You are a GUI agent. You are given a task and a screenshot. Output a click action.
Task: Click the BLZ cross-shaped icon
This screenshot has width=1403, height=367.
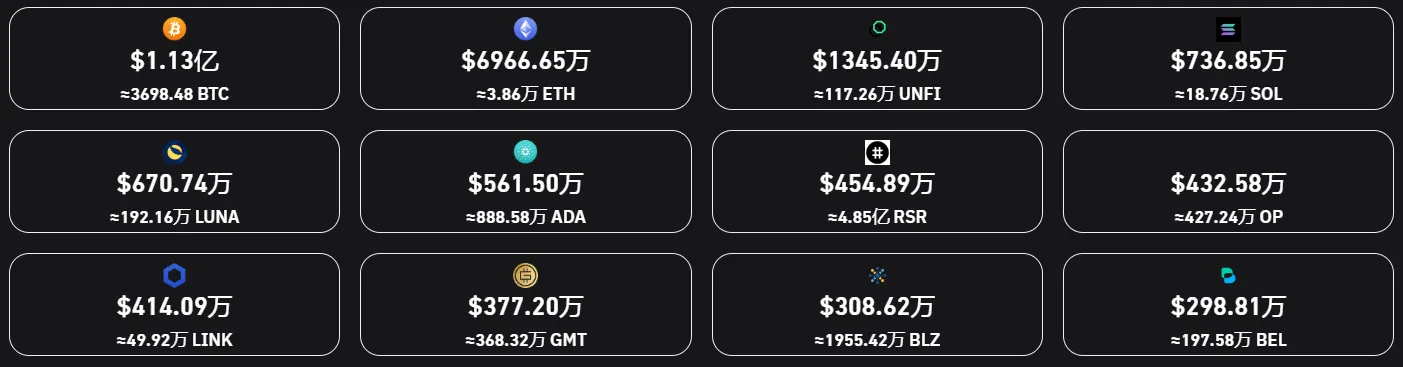point(877,276)
